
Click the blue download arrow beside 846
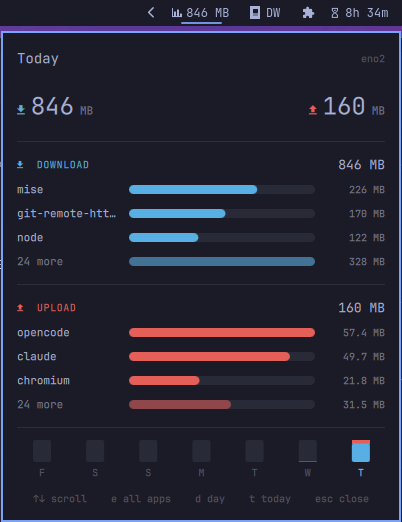[21, 109]
